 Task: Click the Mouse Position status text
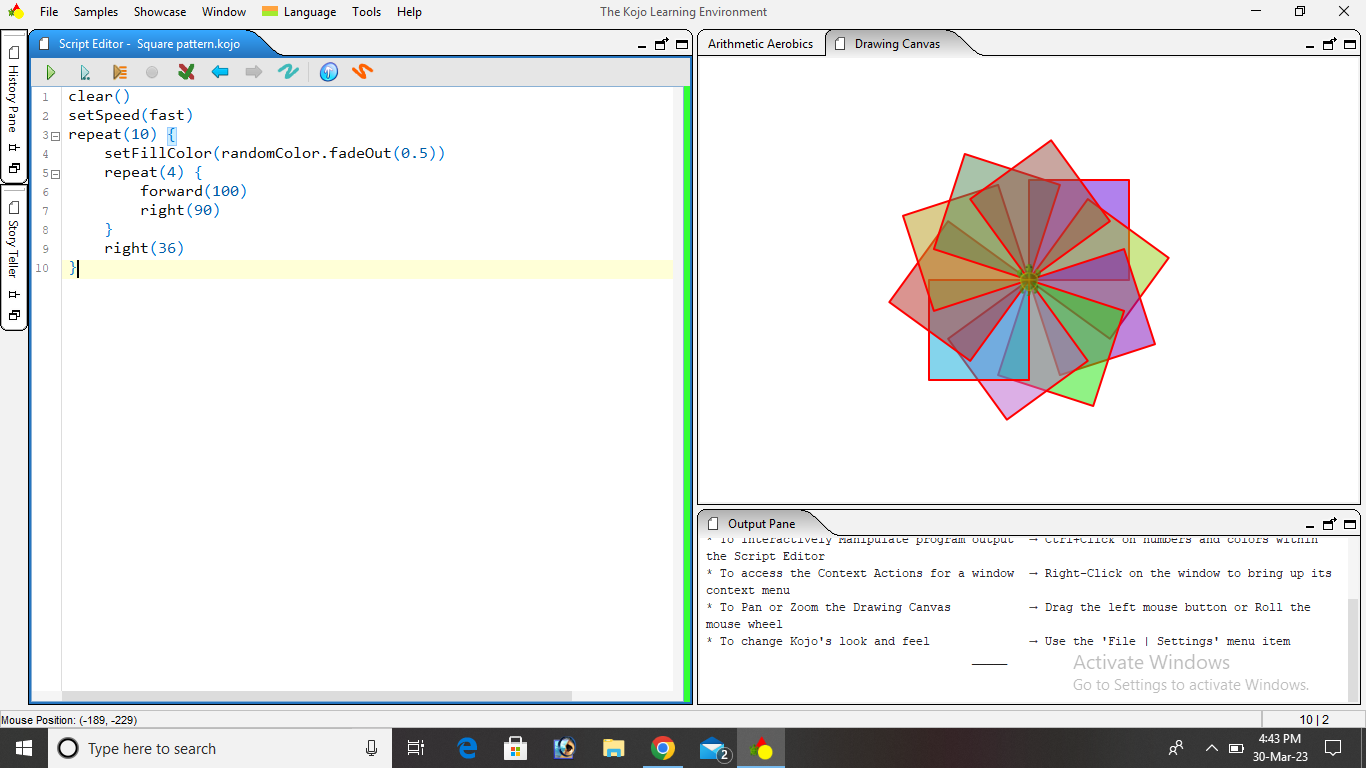click(x=69, y=720)
